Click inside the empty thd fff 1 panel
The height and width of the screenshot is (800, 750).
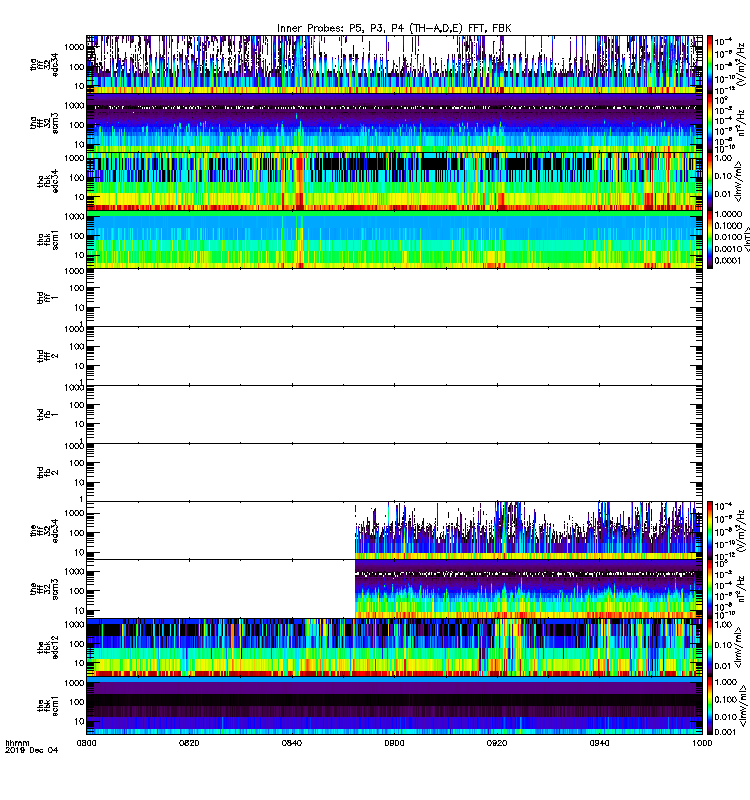(394, 297)
